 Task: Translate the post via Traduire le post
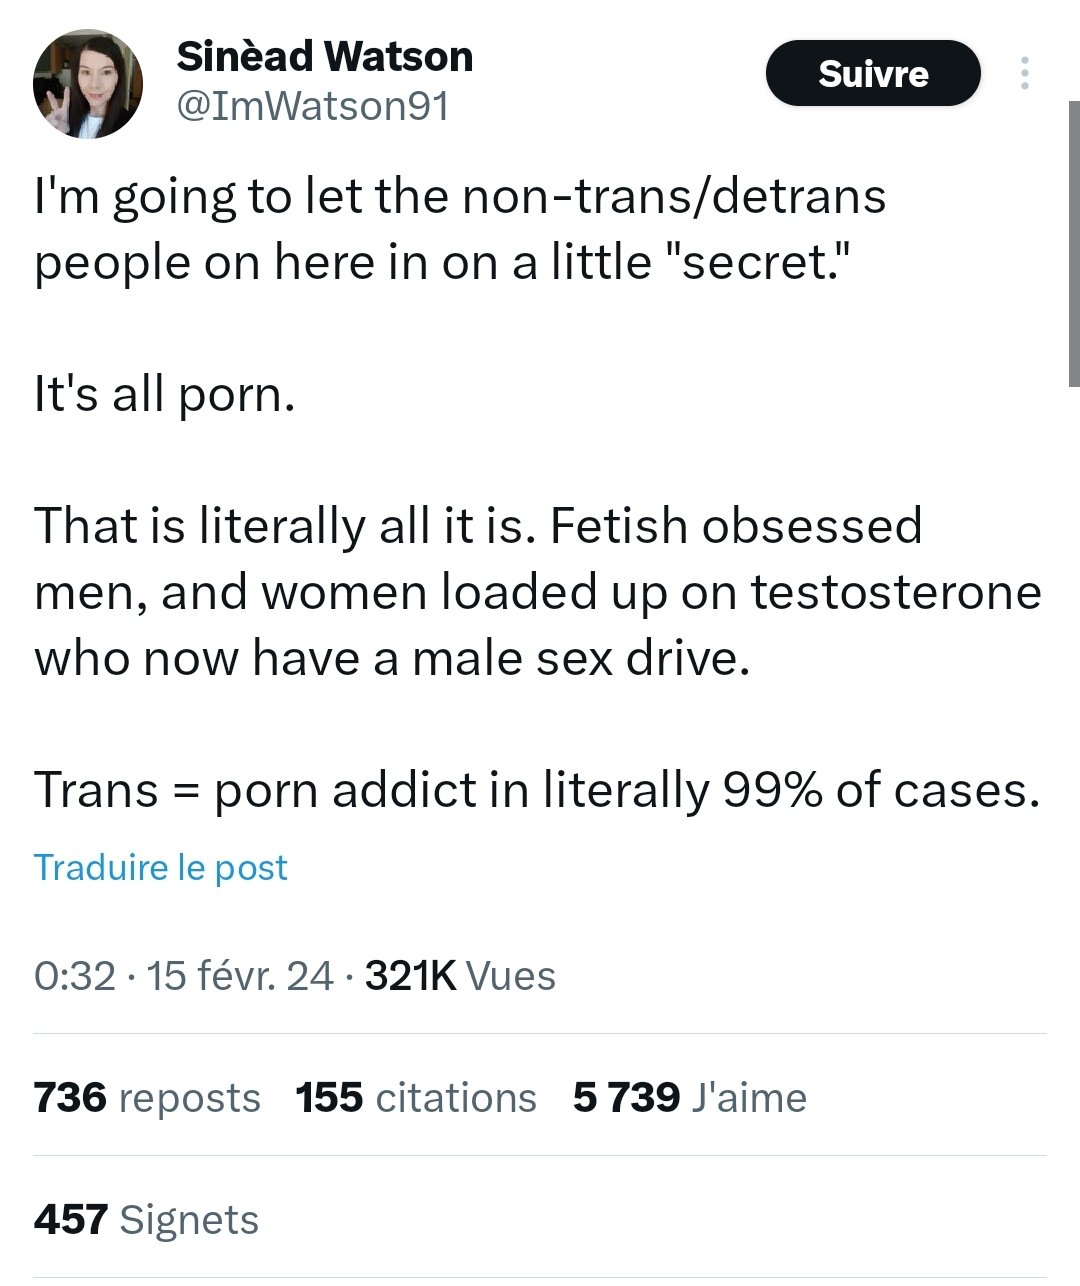pyautogui.click(x=161, y=867)
